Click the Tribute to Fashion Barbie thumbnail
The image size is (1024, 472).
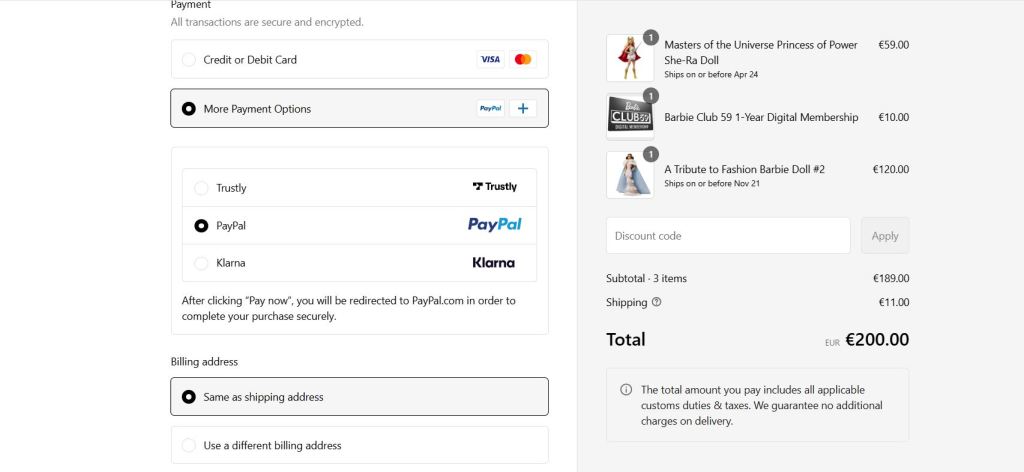pos(630,175)
